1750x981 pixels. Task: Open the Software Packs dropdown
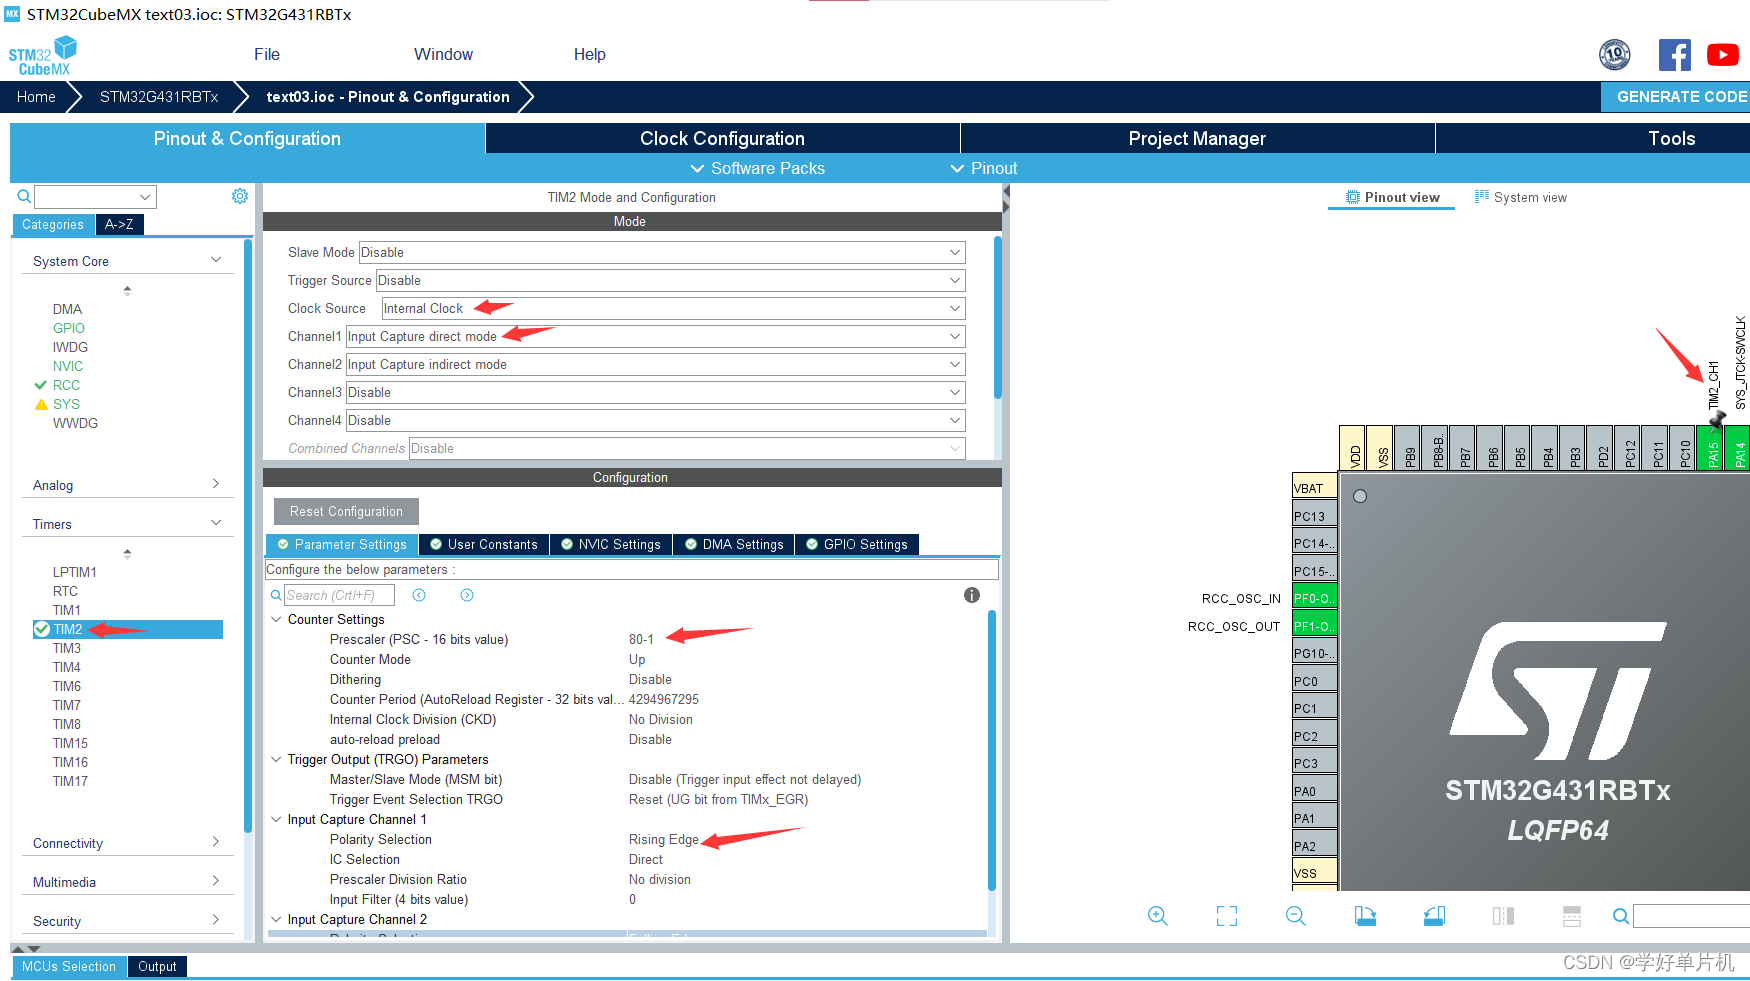(758, 168)
